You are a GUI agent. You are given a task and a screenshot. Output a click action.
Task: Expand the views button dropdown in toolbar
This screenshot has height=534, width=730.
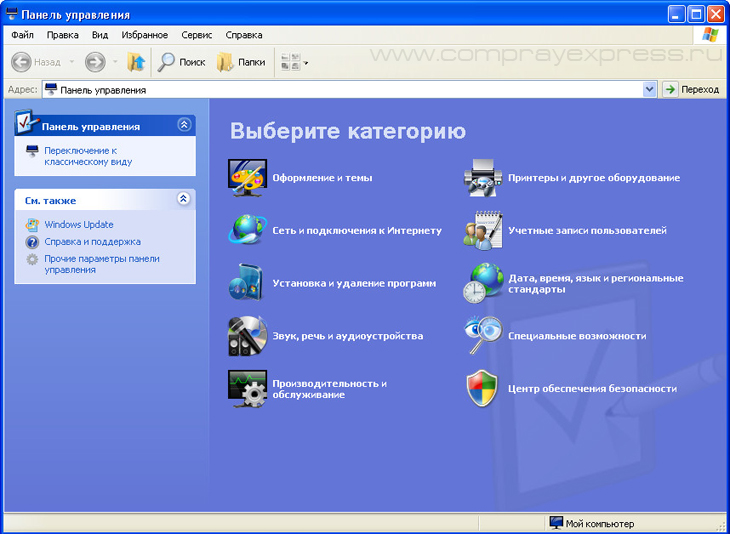pos(306,62)
